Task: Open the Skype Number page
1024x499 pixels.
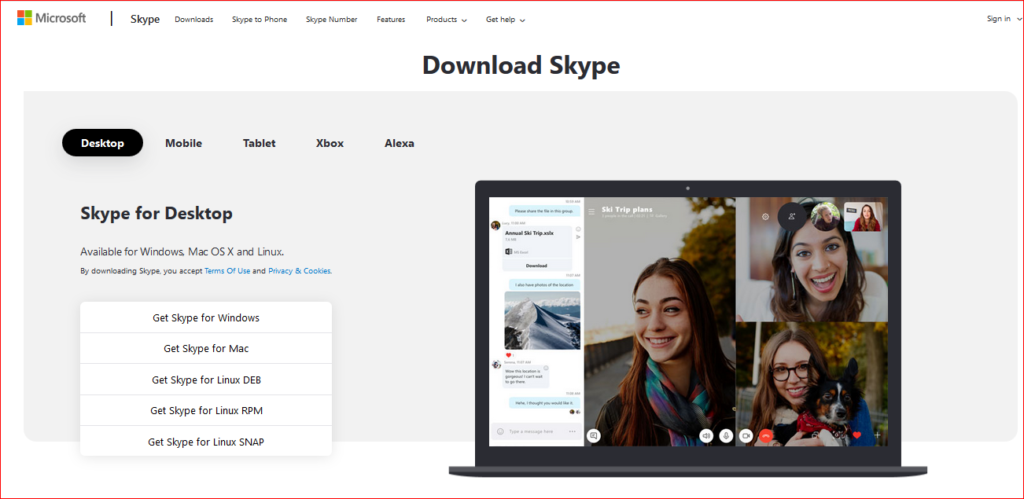Action: point(331,20)
